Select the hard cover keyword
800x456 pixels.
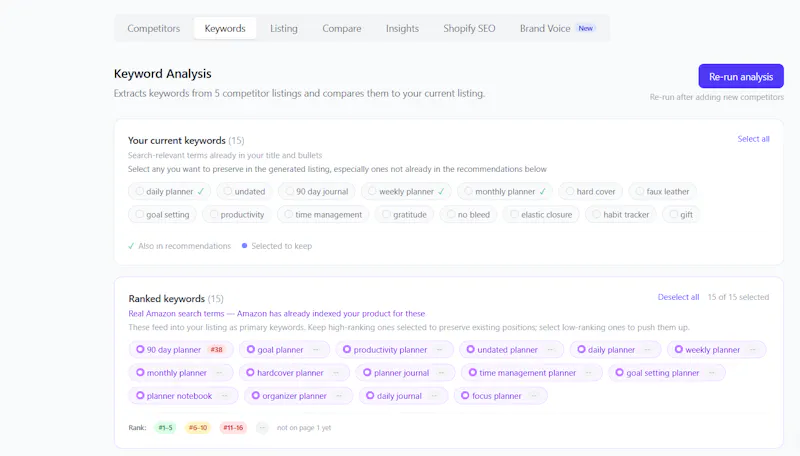tap(590, 191)
